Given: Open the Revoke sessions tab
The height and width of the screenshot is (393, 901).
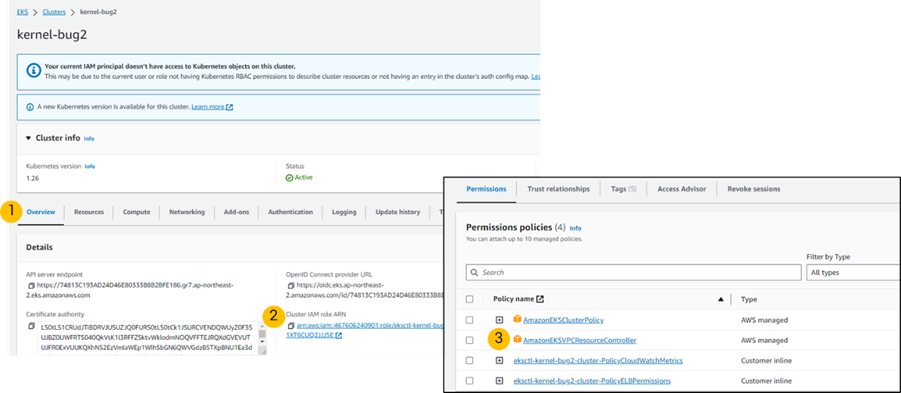Looking at the screenshot, I should click(753, 189).
